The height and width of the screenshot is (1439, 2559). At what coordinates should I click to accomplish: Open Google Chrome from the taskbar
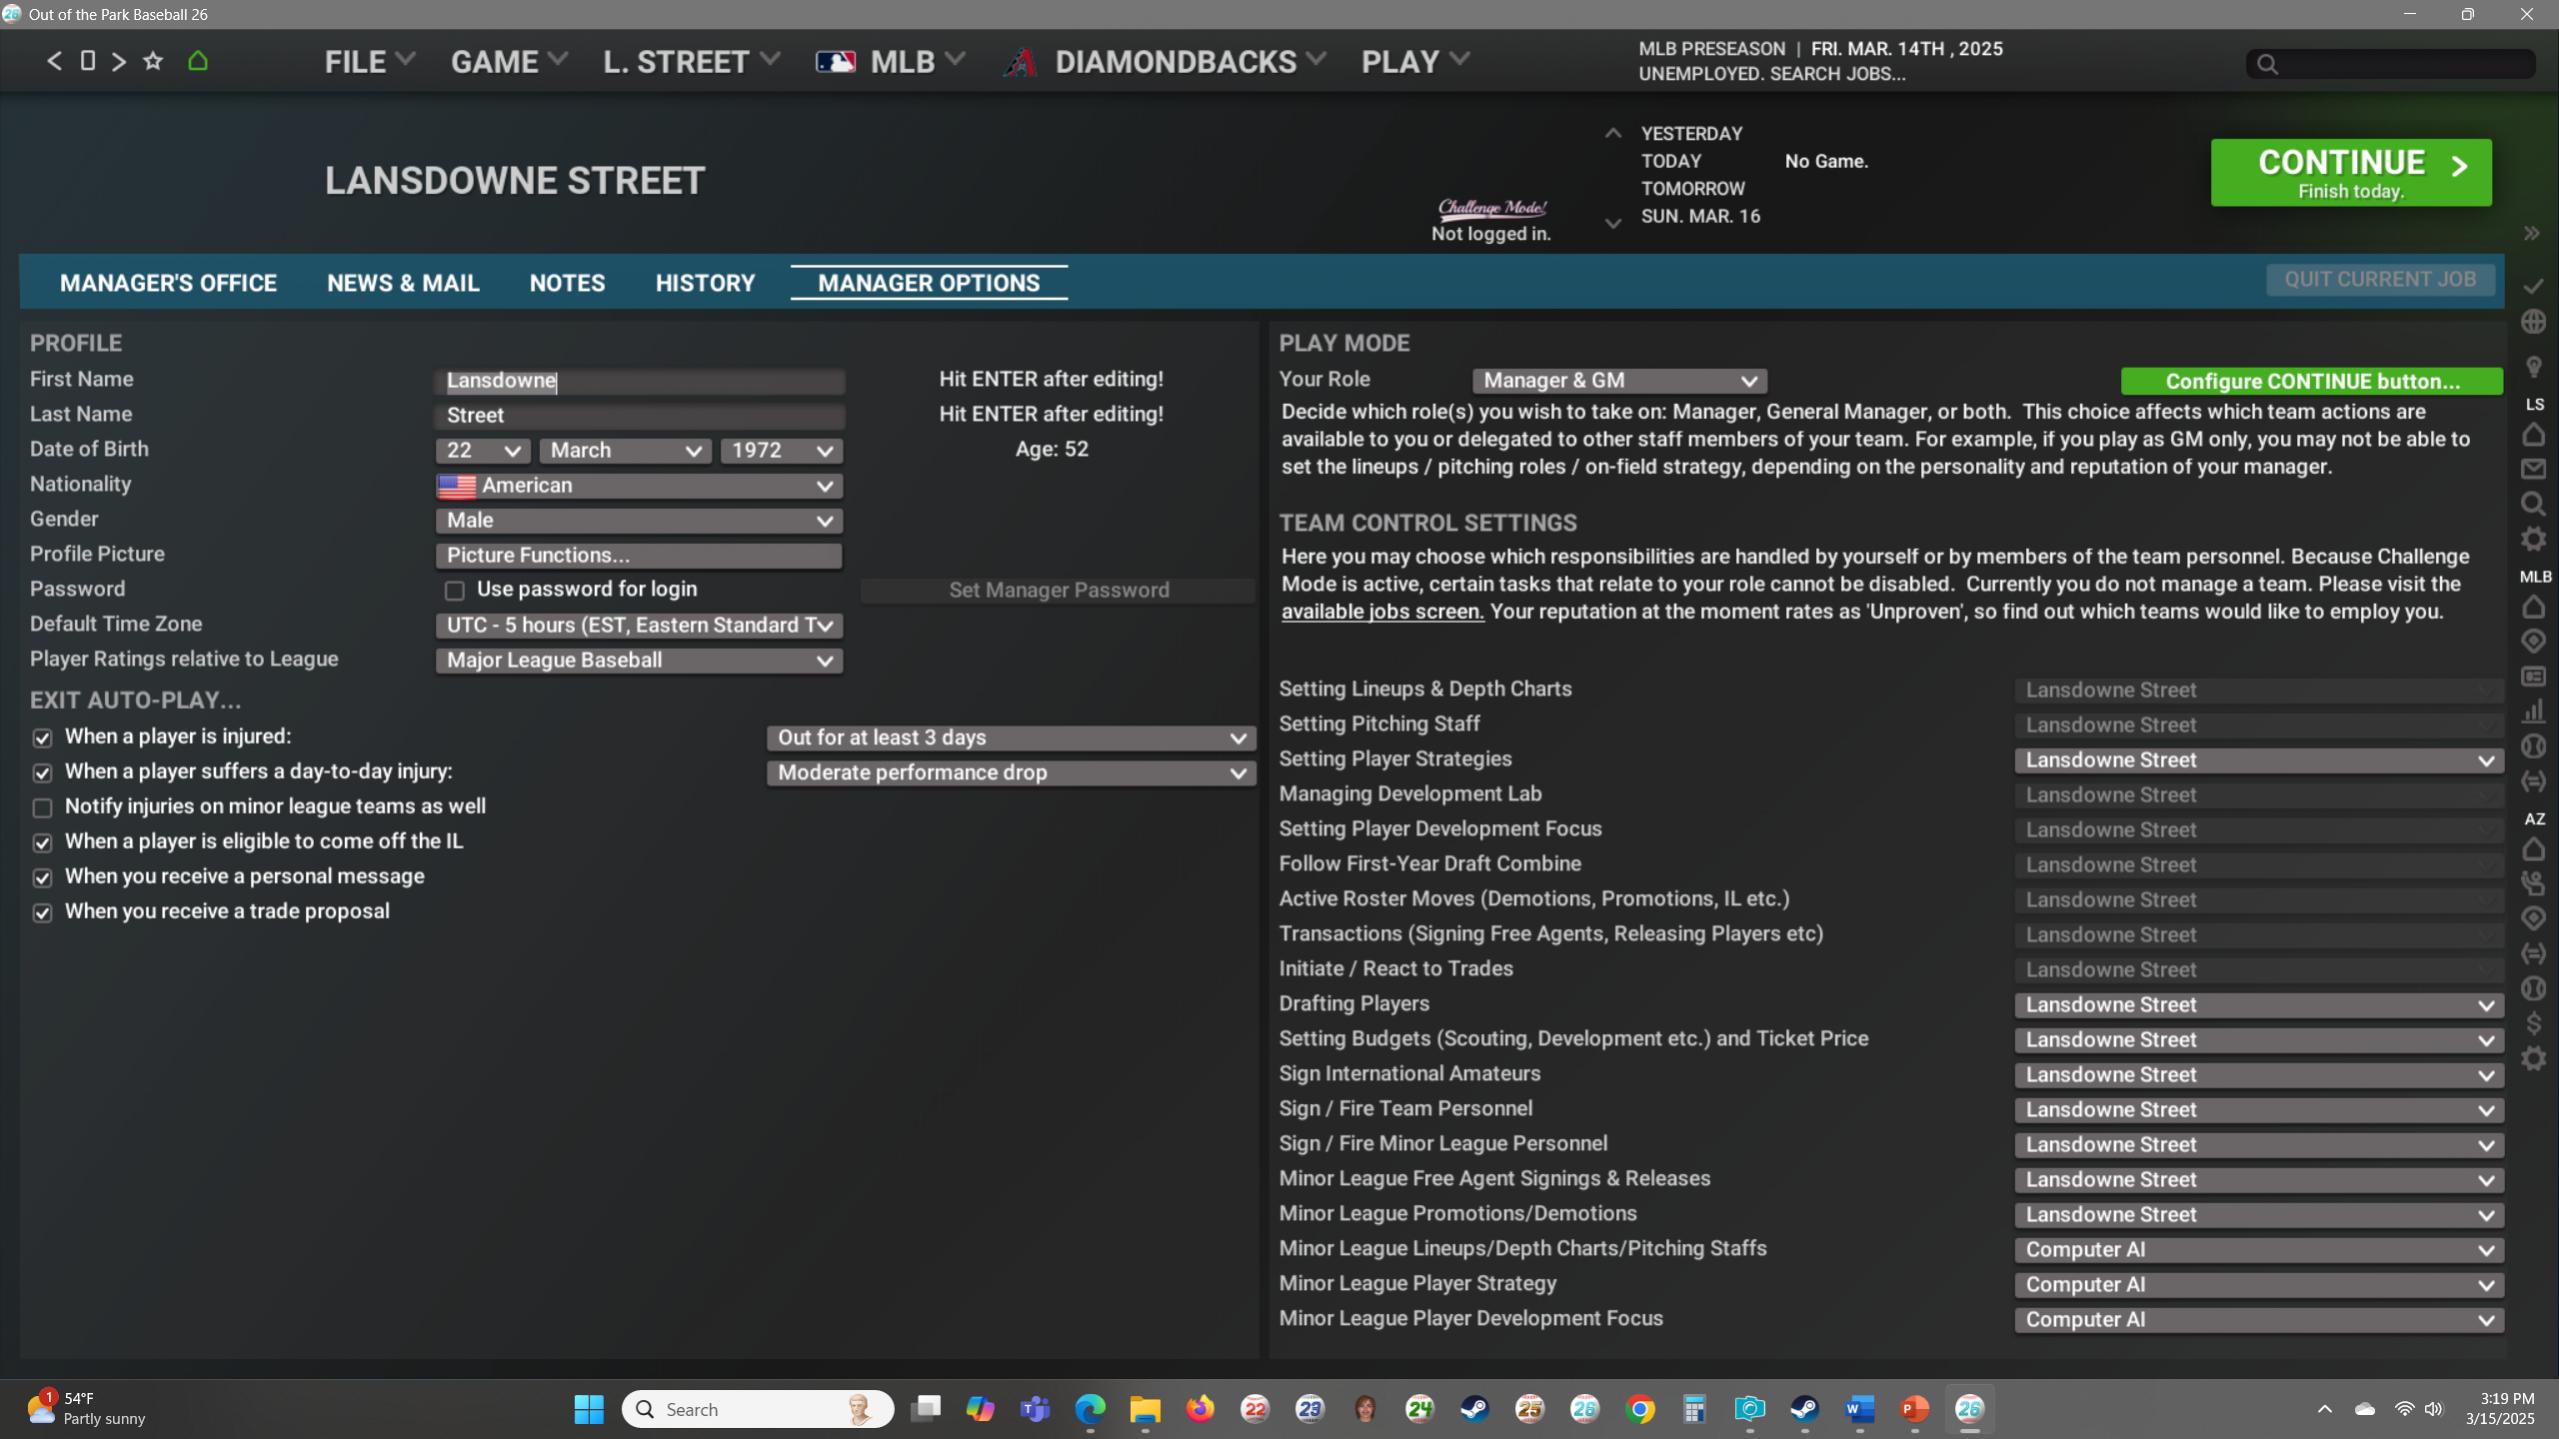click(1640, 1409)
